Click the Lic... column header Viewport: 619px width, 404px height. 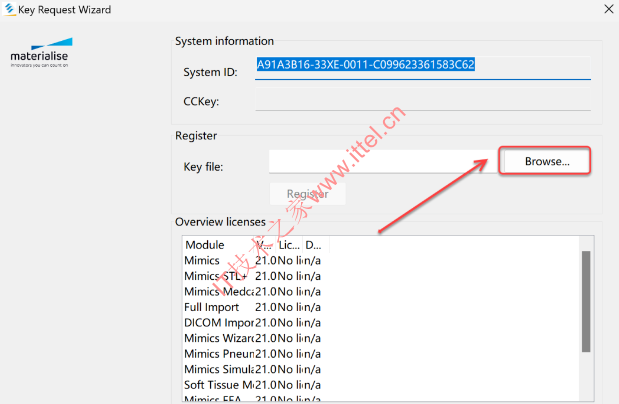click(289, 245)
